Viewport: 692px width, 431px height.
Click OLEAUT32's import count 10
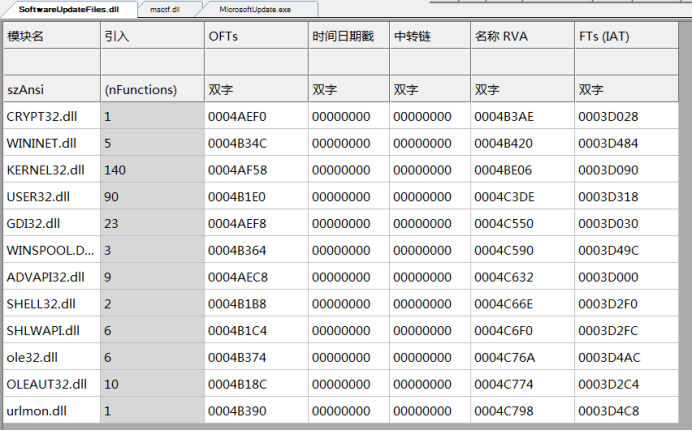[x=152, y=384]
